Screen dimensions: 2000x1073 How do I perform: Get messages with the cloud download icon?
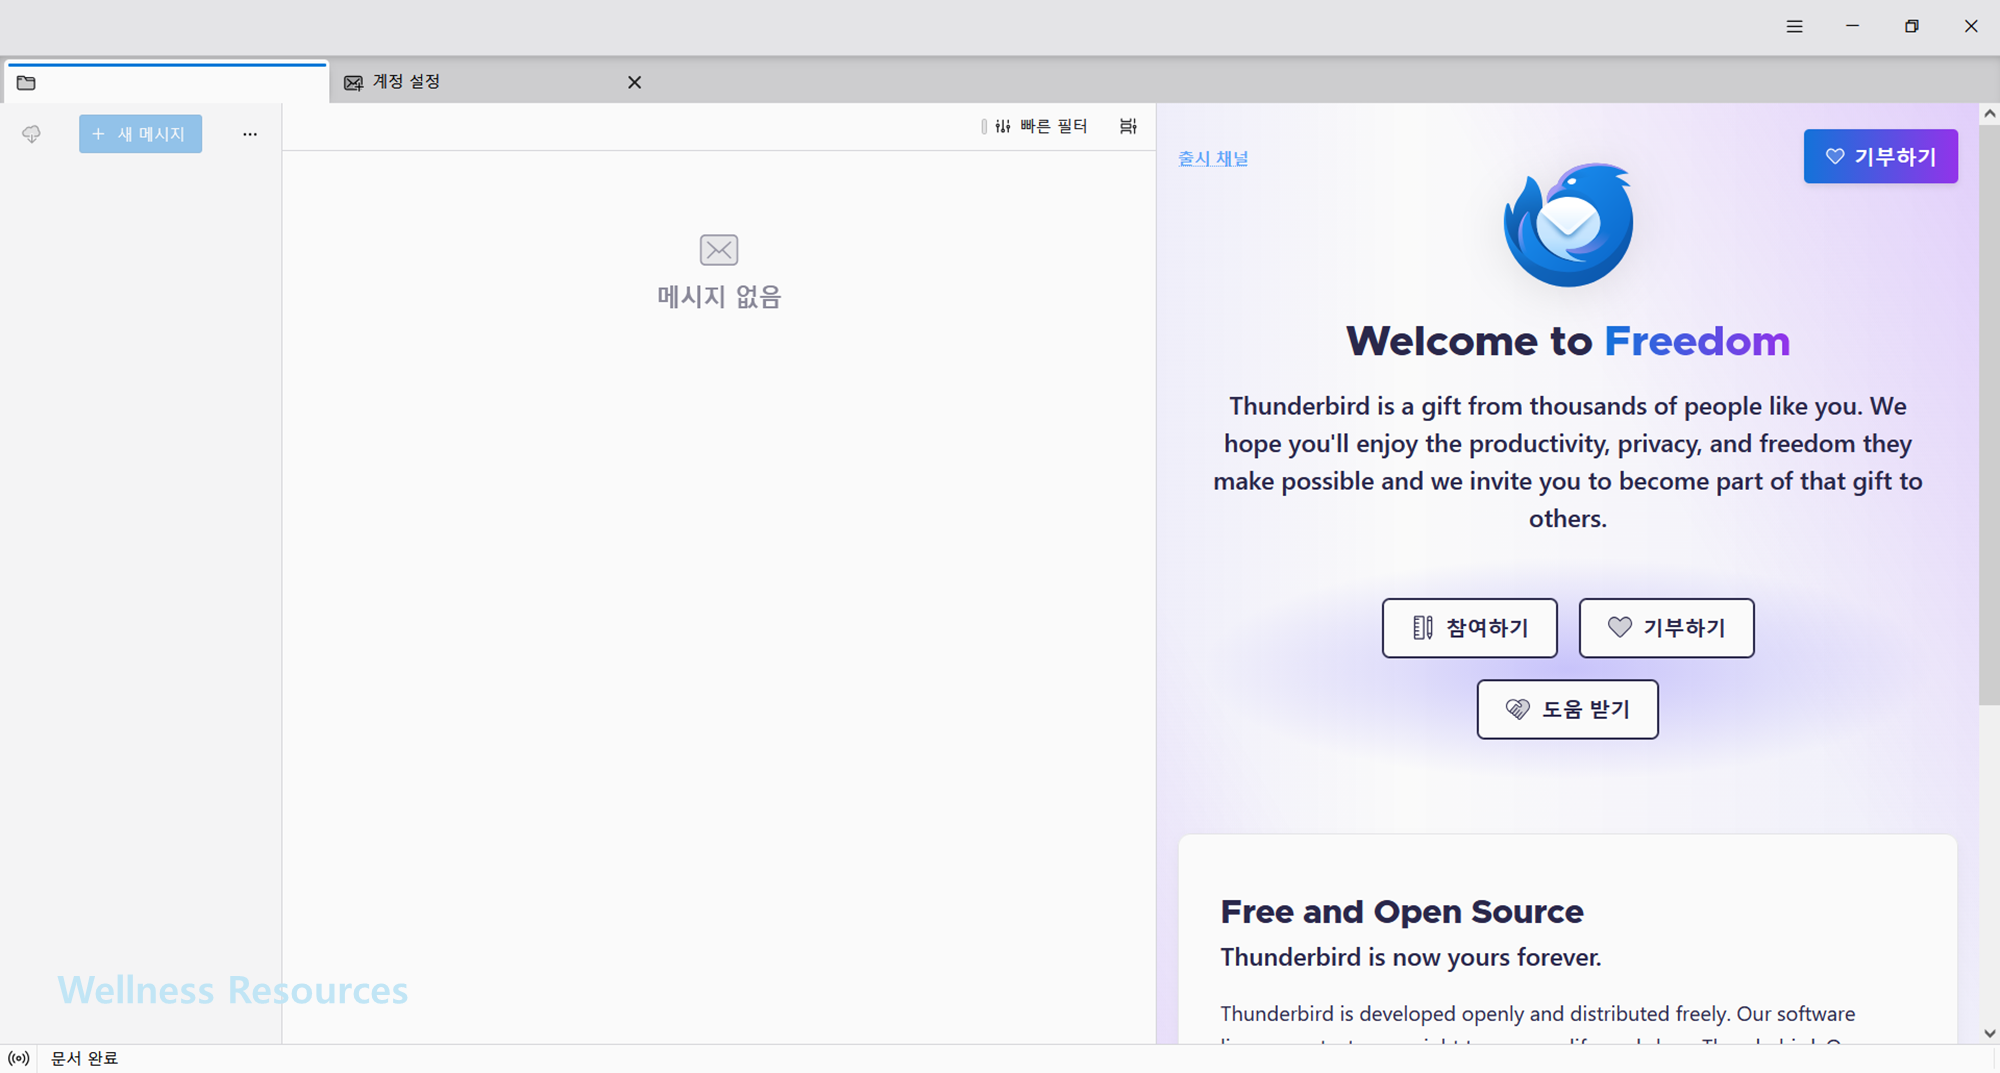[x=31, y=134]
